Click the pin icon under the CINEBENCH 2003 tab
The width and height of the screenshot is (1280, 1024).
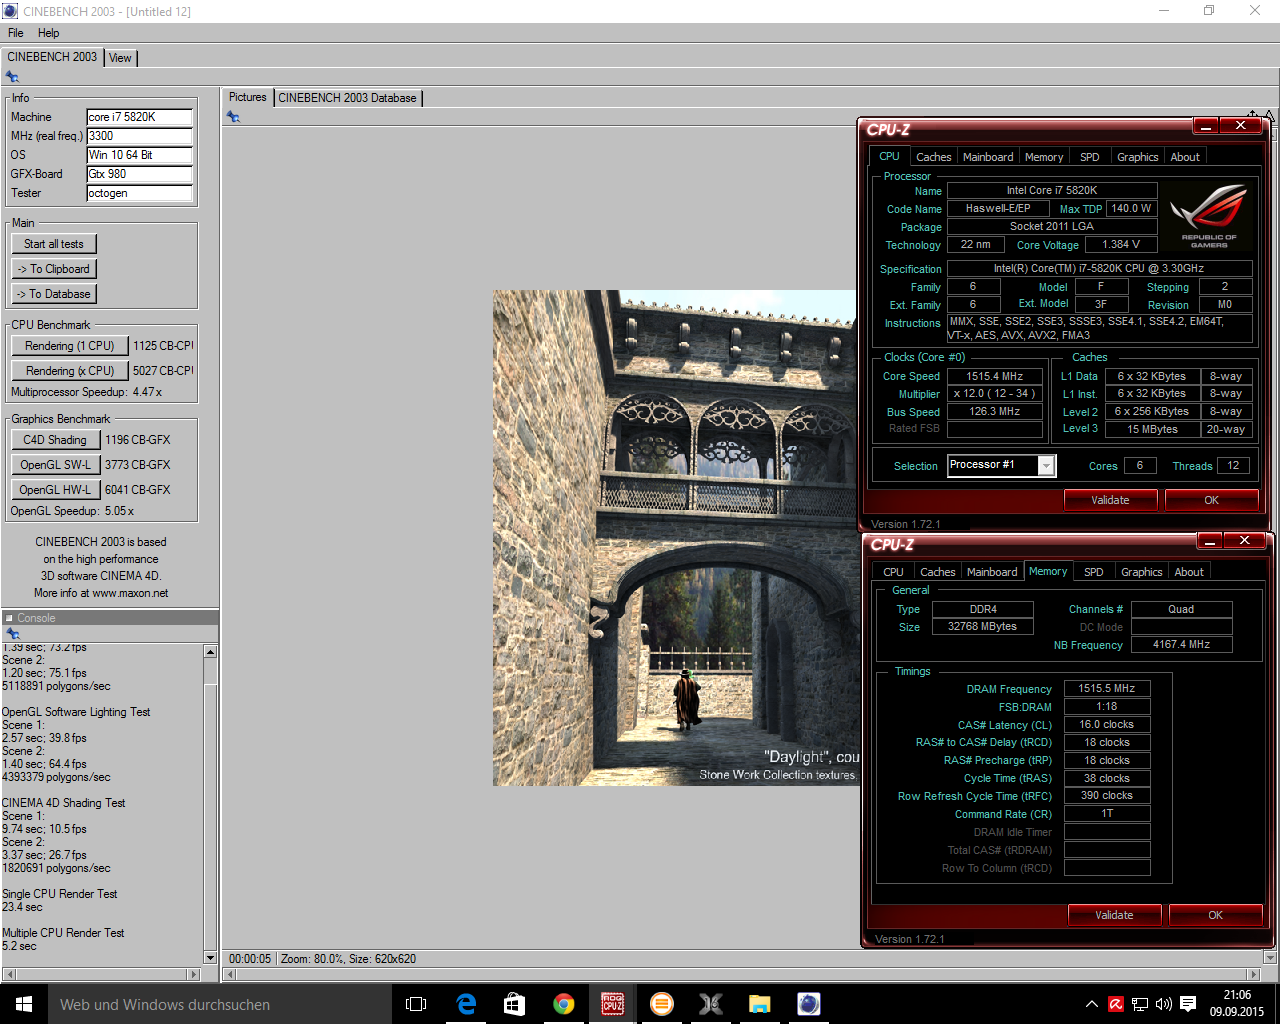click(12, 77)
